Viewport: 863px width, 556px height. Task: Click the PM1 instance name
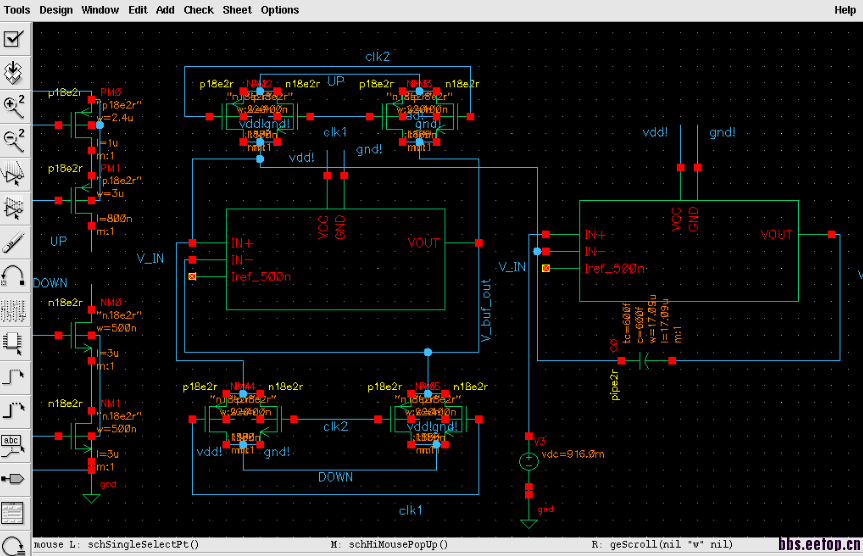point(110,168)
